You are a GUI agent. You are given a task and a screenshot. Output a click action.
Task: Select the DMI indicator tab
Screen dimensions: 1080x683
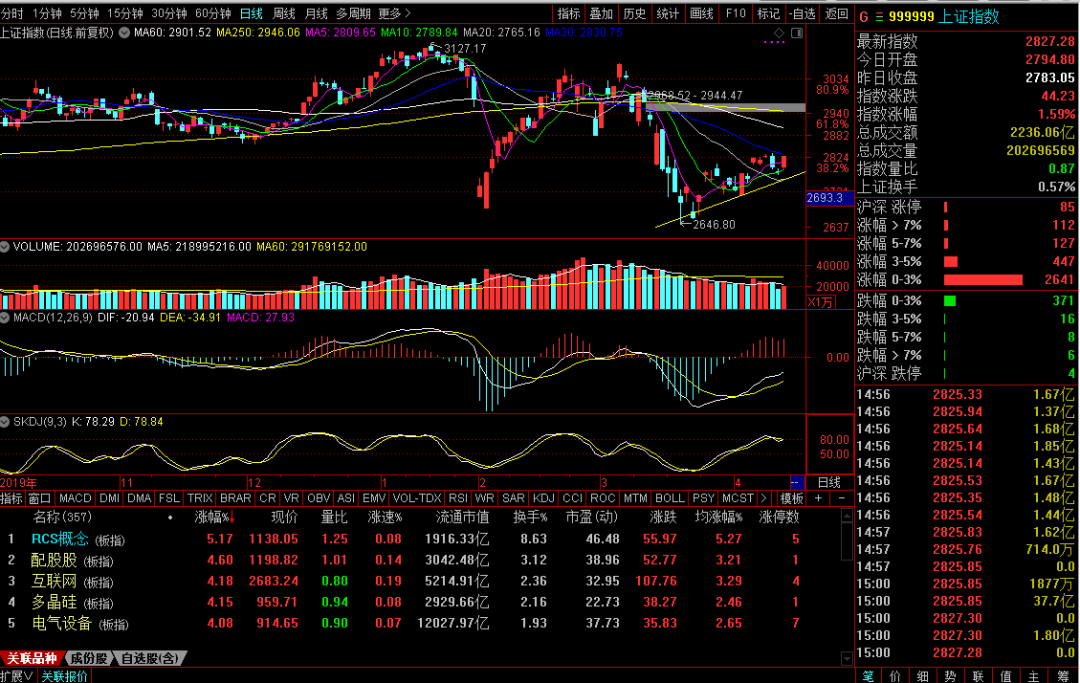(110, 498)
